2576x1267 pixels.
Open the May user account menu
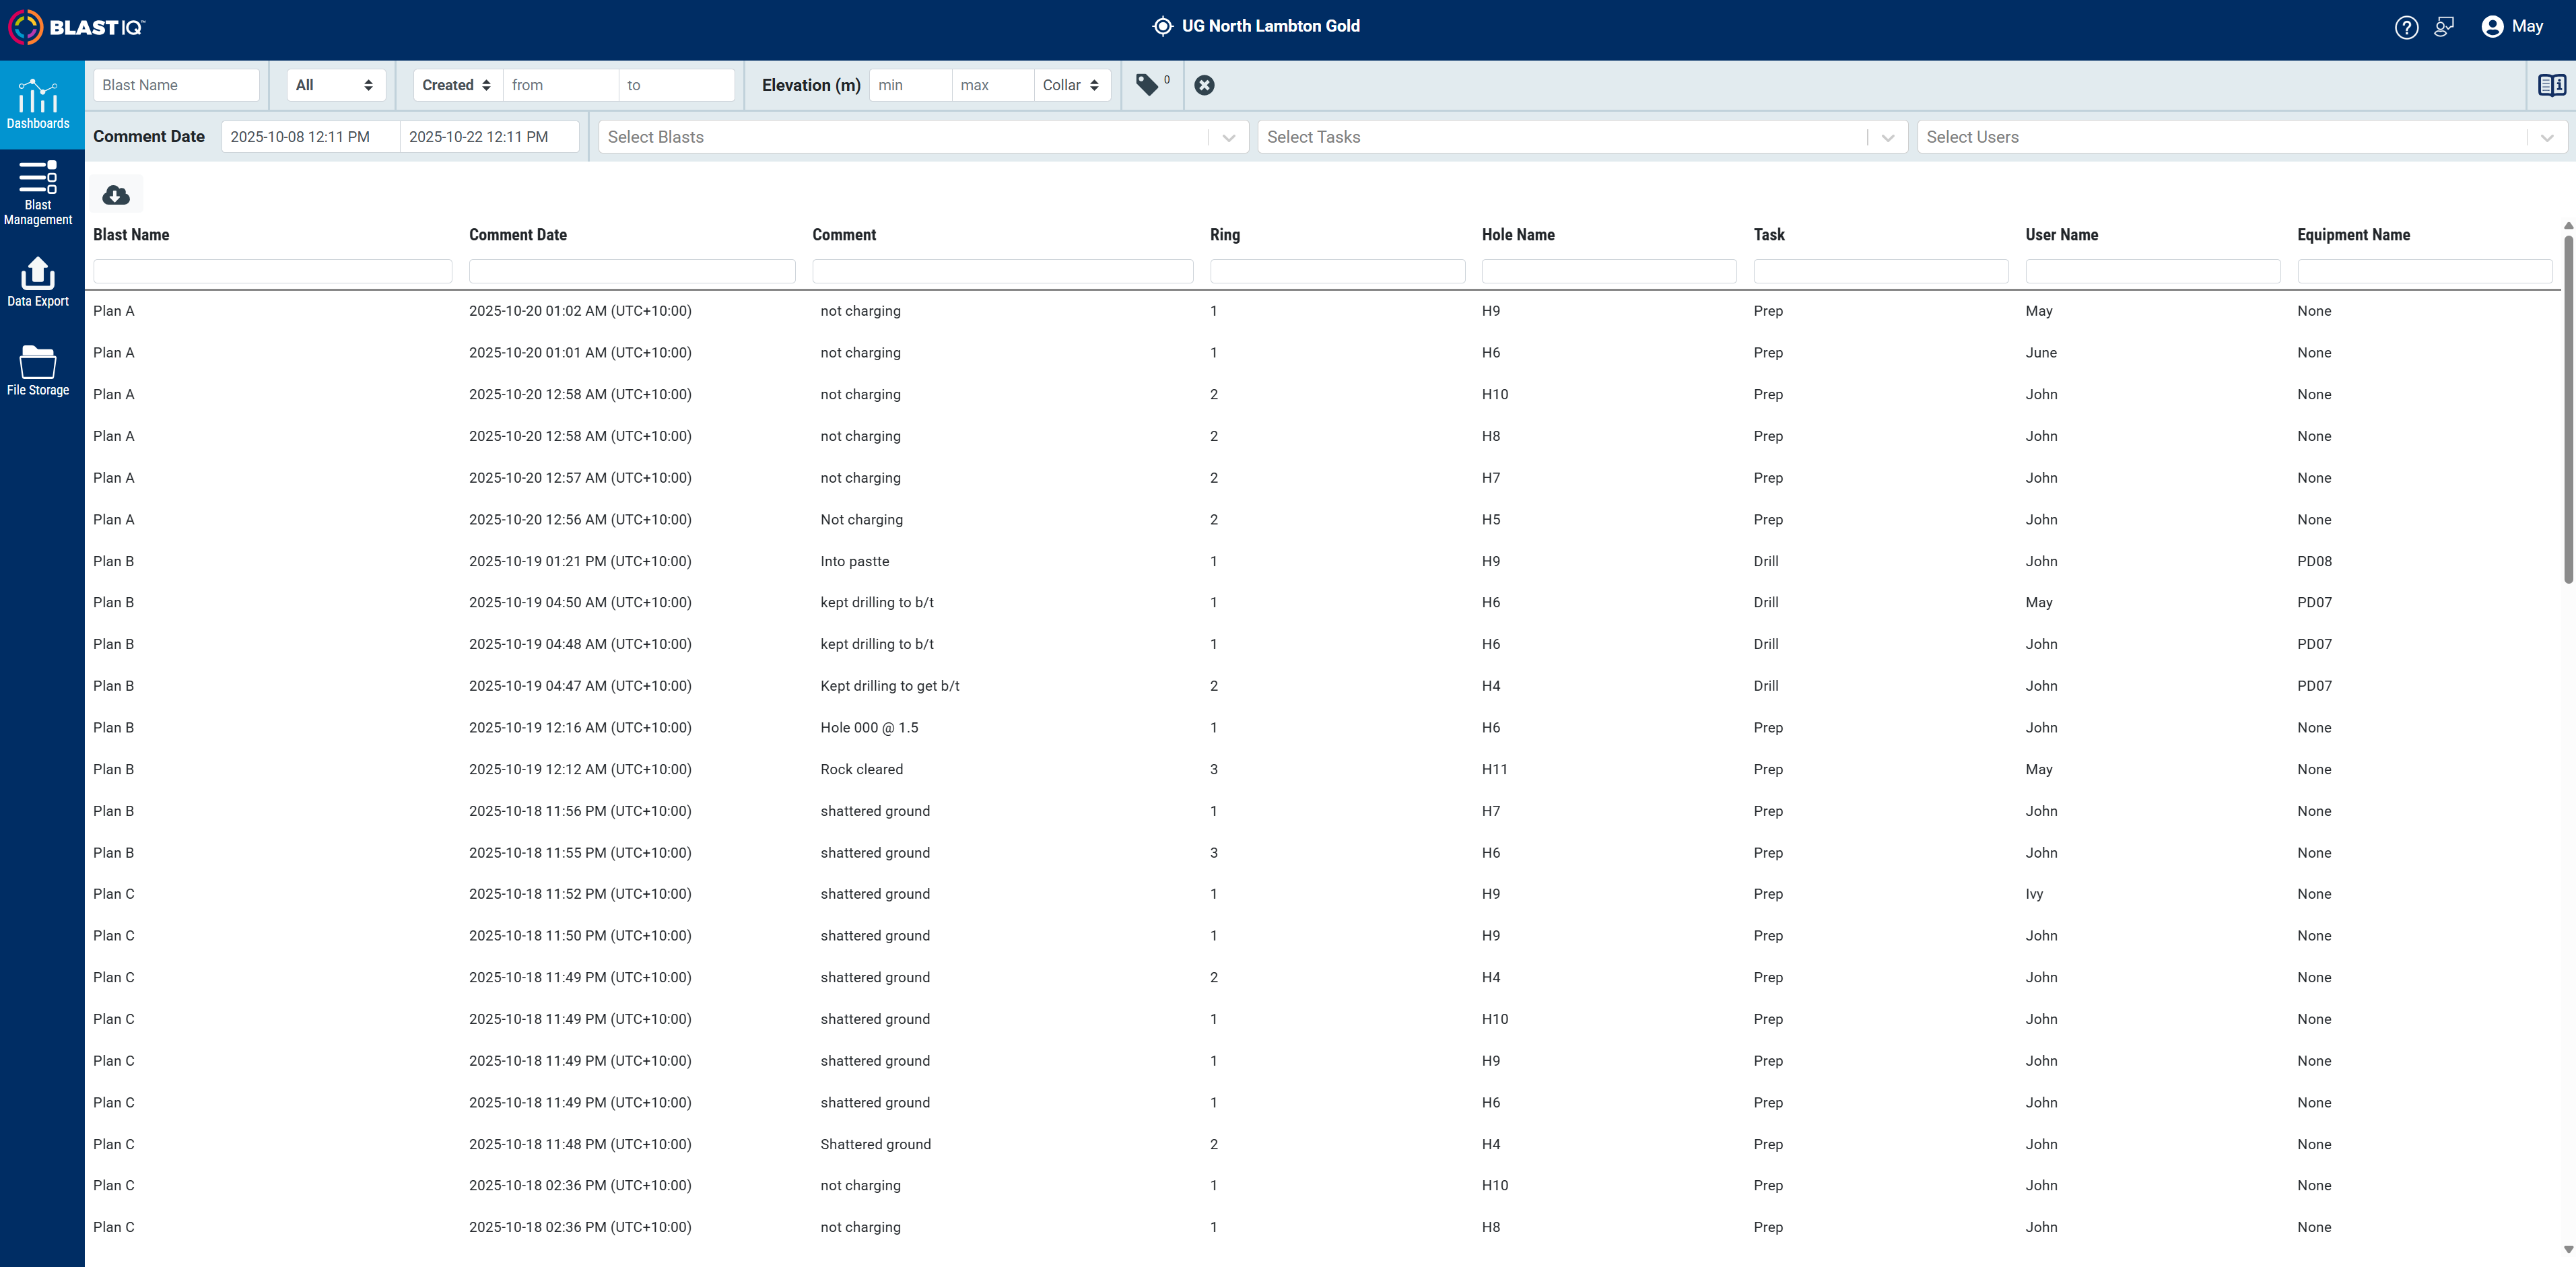point(2512,27)
